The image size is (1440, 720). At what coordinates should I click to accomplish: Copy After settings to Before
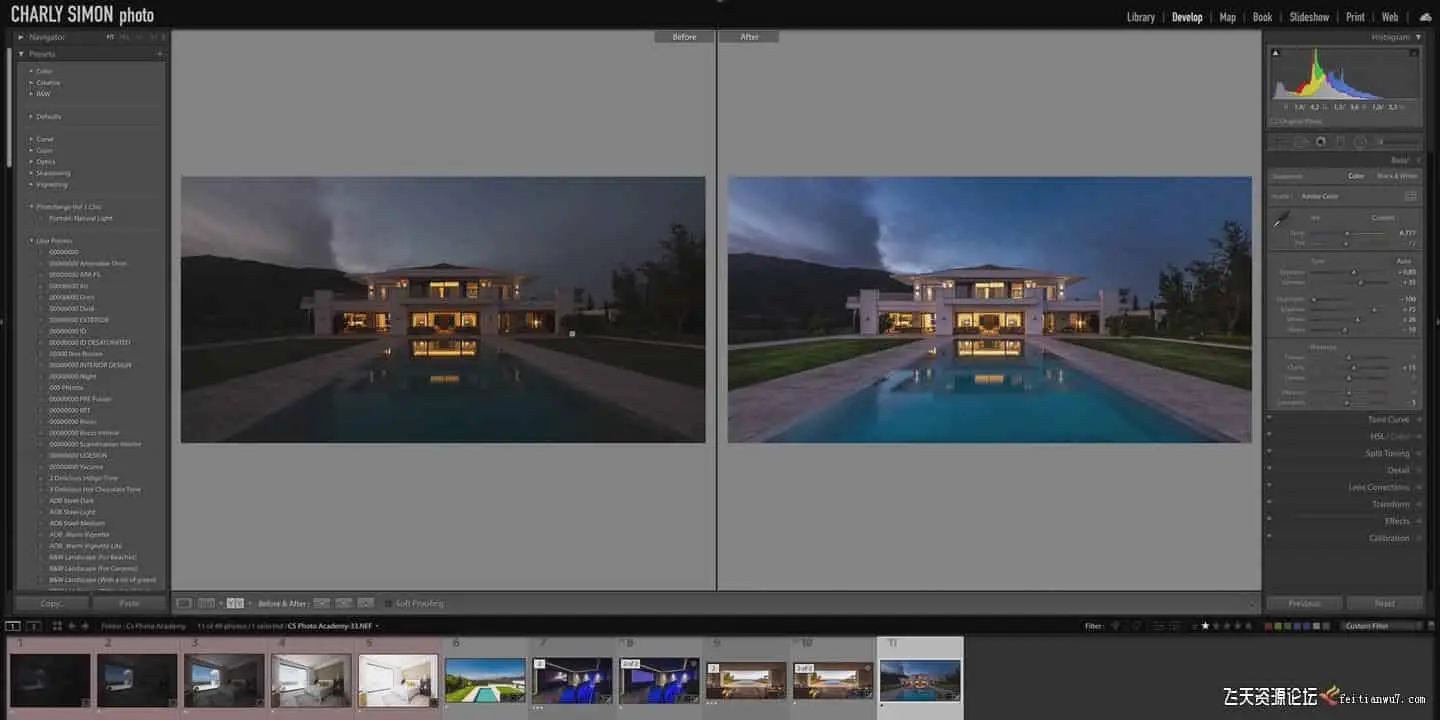click(x=344, y=603)
